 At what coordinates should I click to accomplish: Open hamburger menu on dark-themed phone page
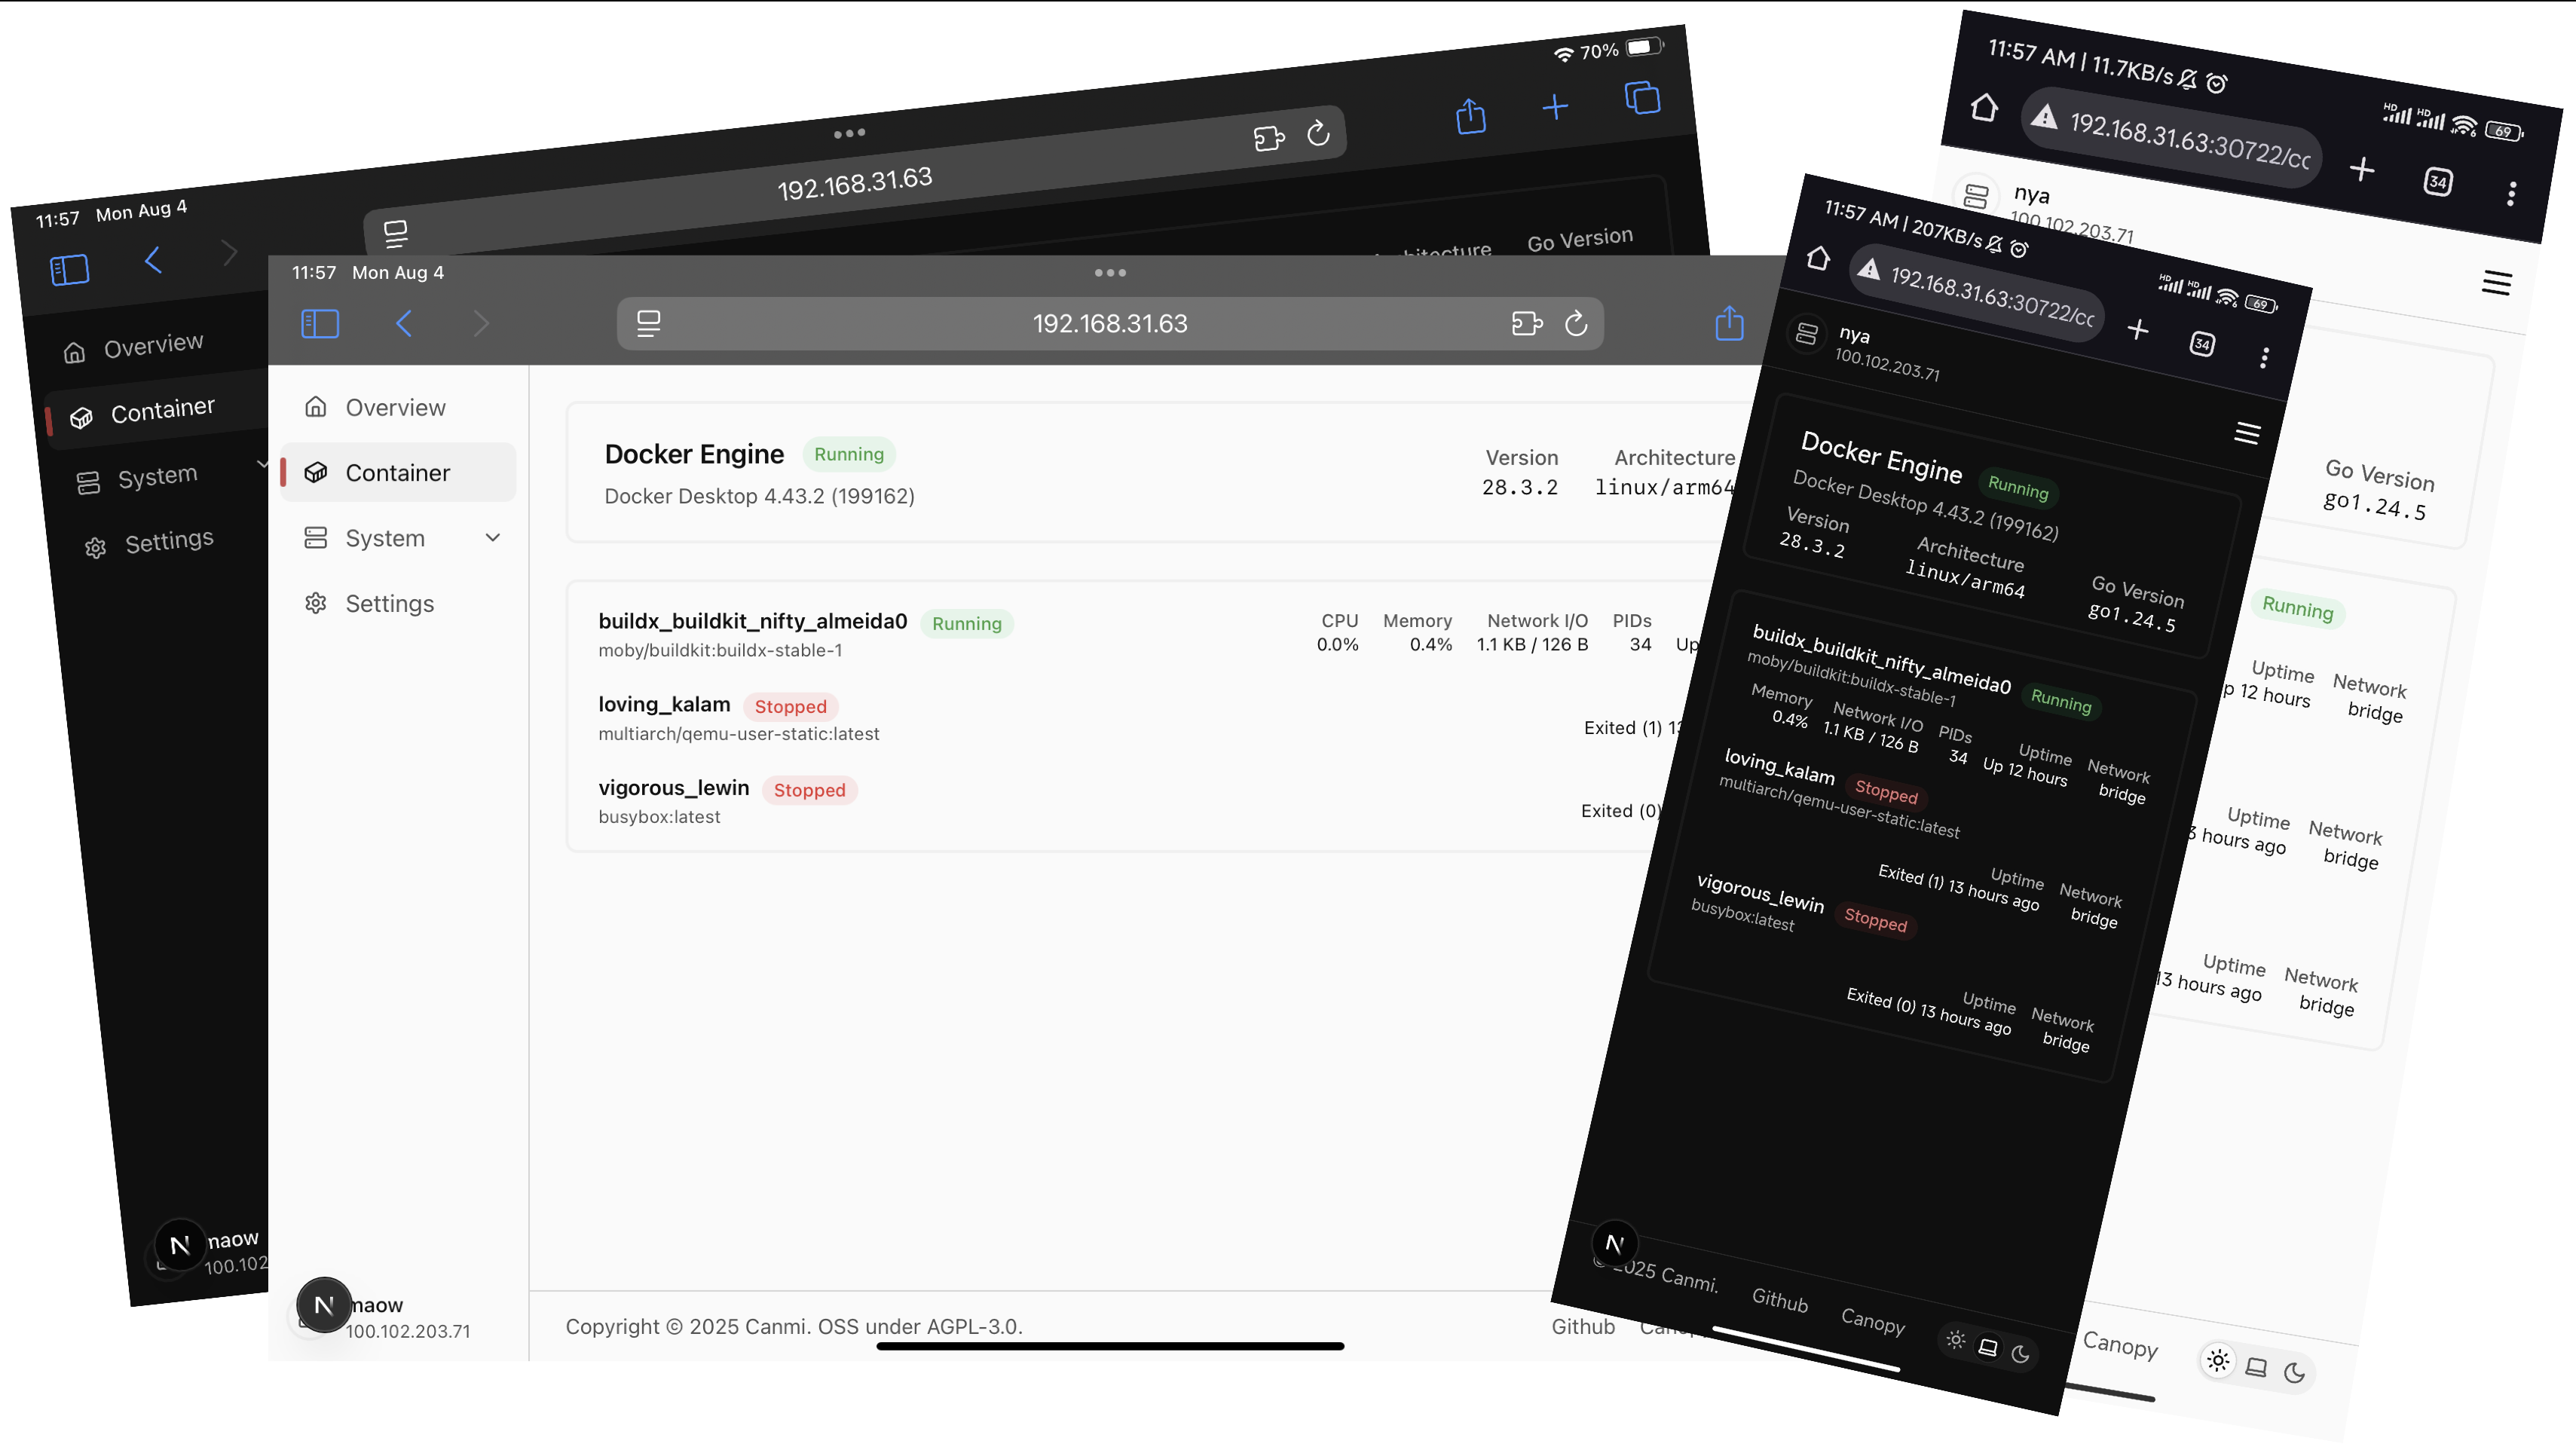[x=2247, y=433]
